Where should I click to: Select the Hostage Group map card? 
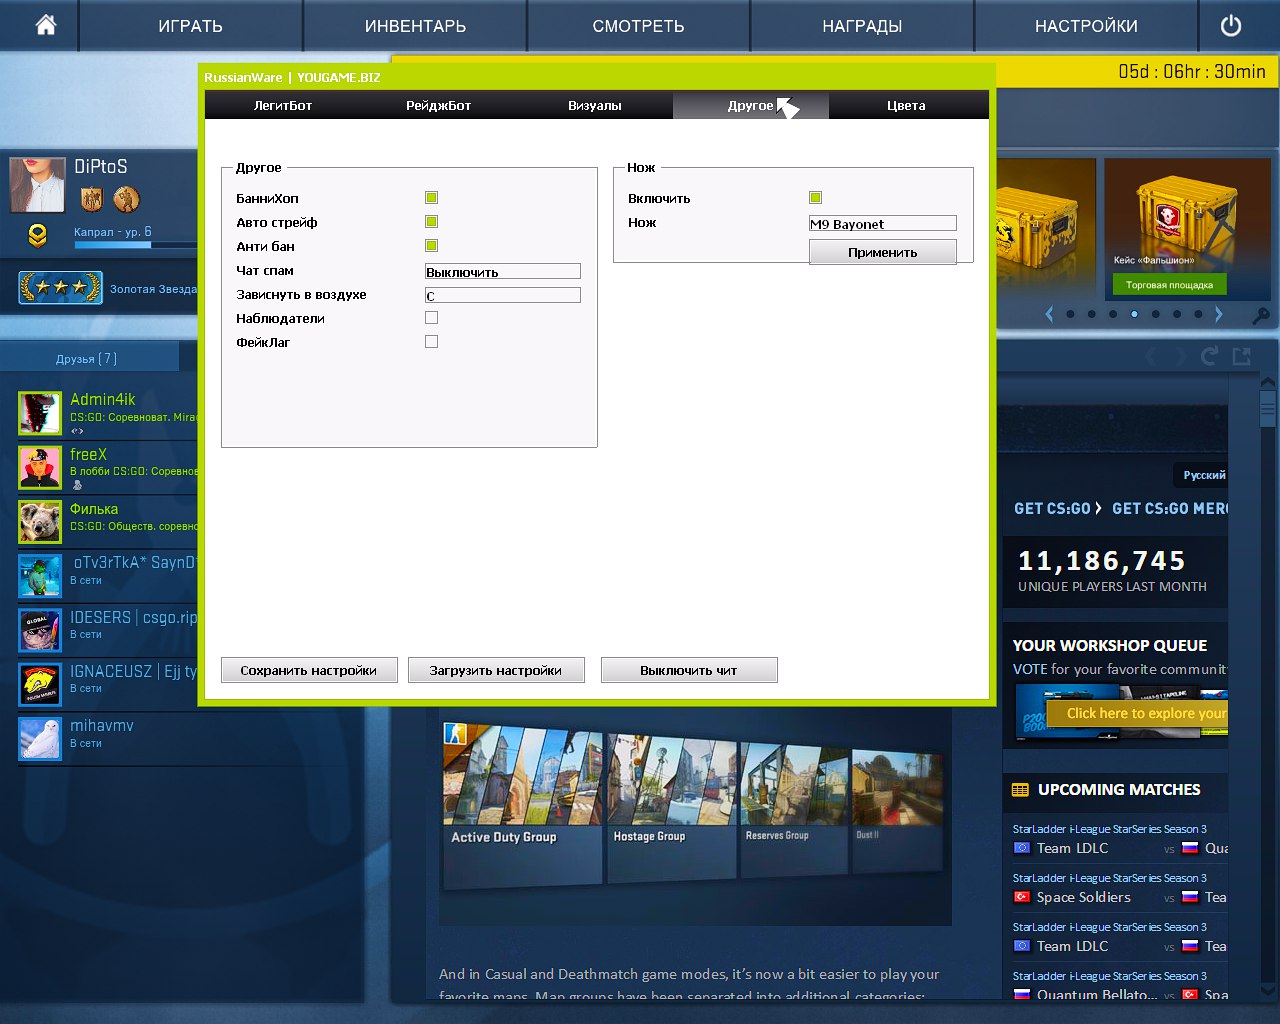(672, 806)
